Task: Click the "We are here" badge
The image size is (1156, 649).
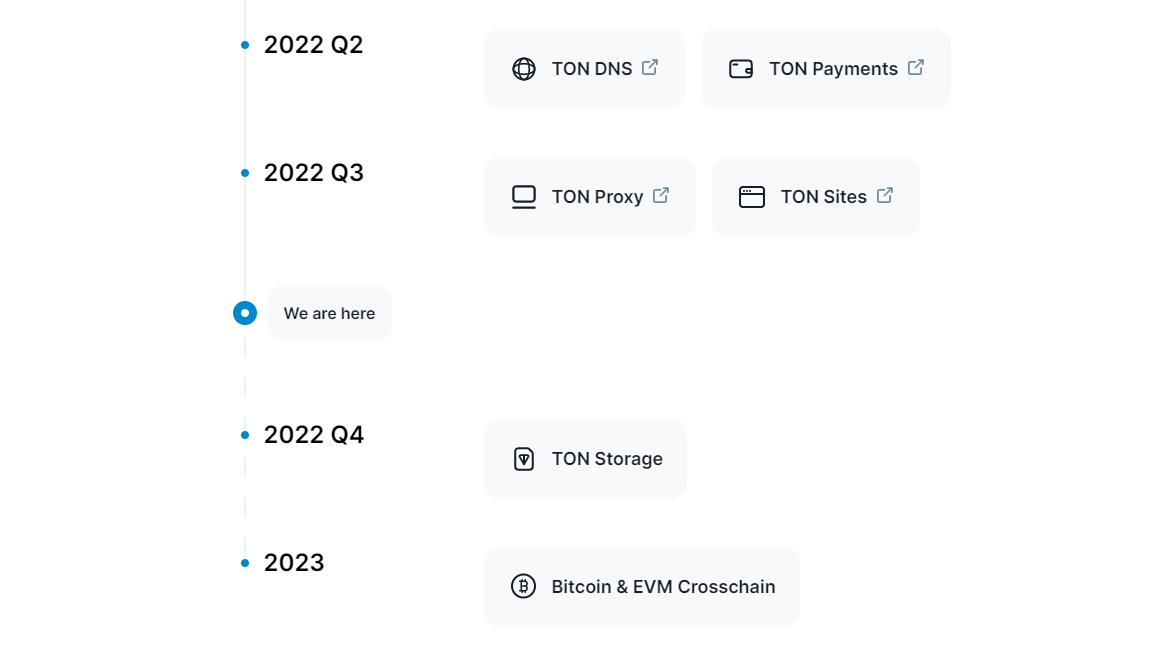Action: coord(330,313)
